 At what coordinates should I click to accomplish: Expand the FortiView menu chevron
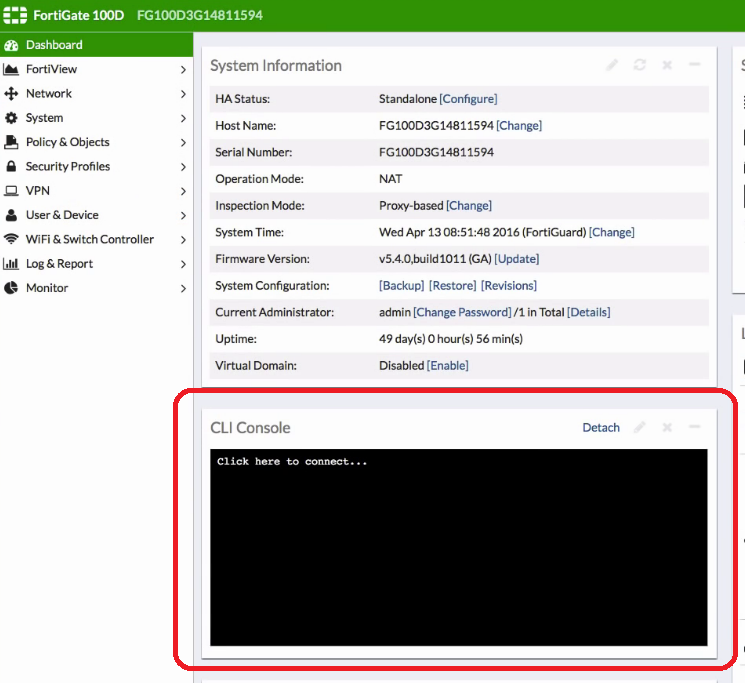click(183, 70)
